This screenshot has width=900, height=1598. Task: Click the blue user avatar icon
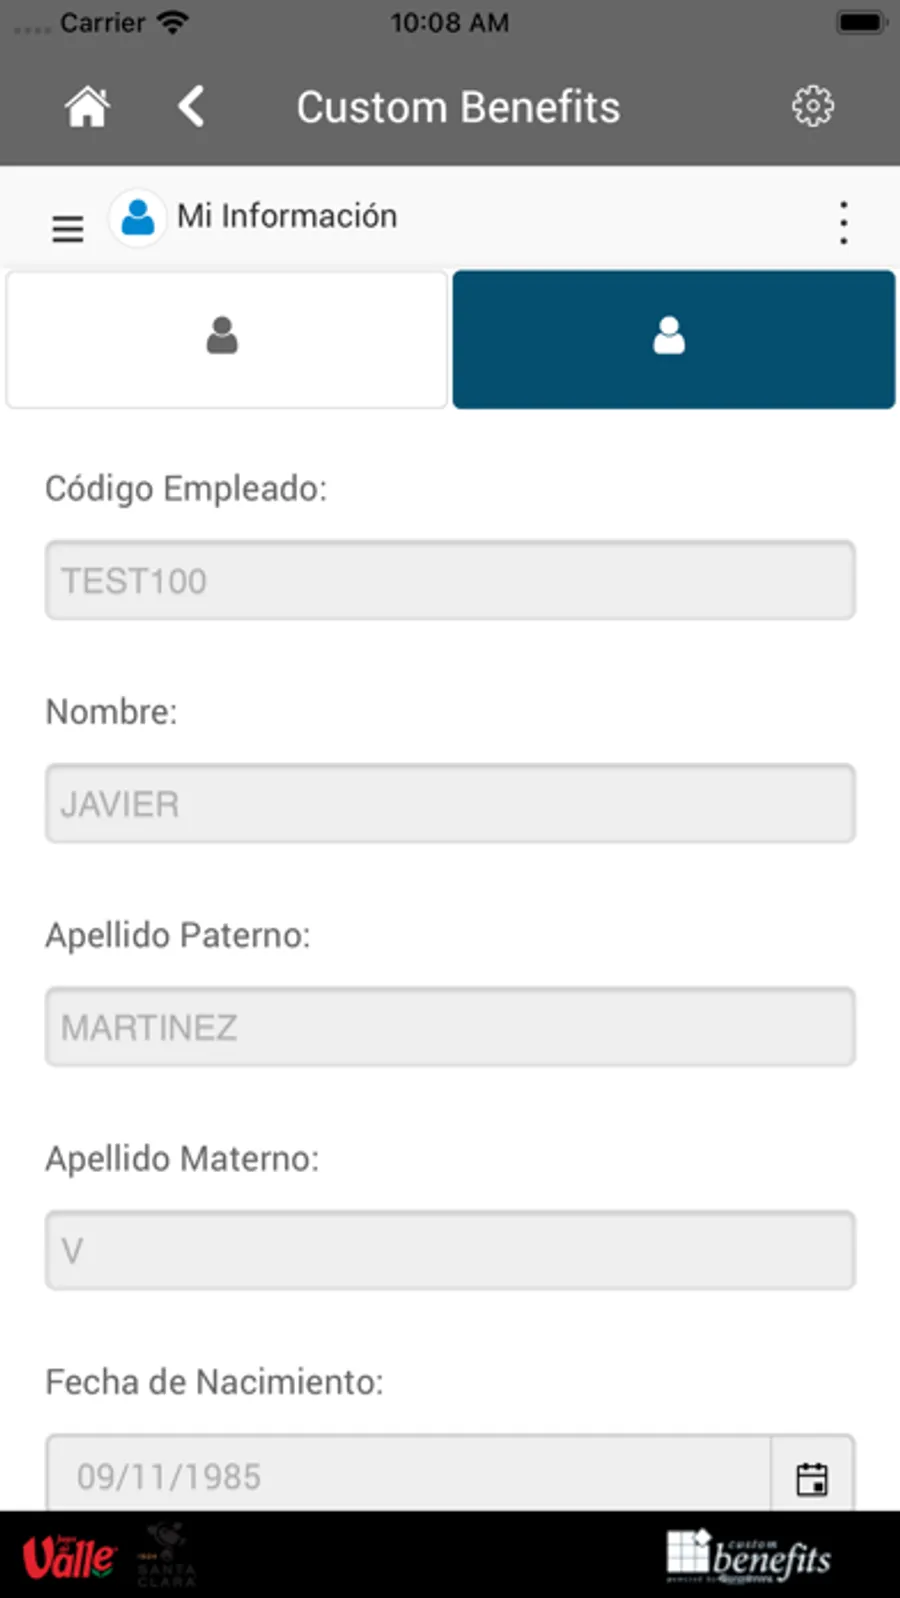[138, 217]
